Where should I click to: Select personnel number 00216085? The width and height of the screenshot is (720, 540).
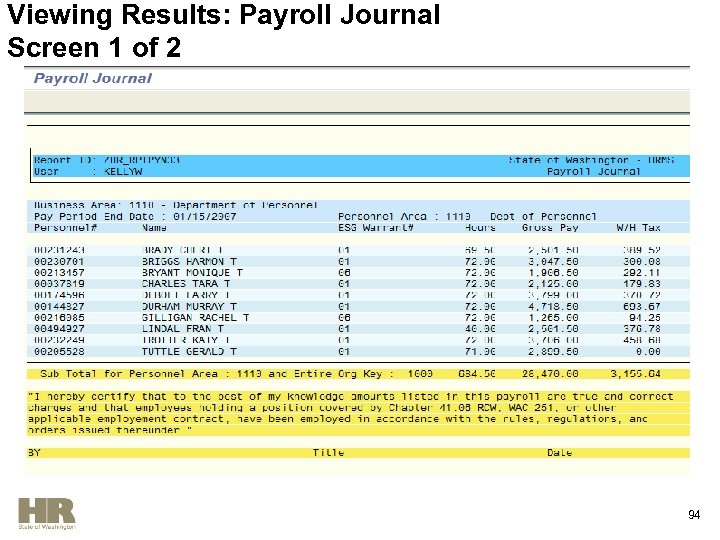point(59,318)
